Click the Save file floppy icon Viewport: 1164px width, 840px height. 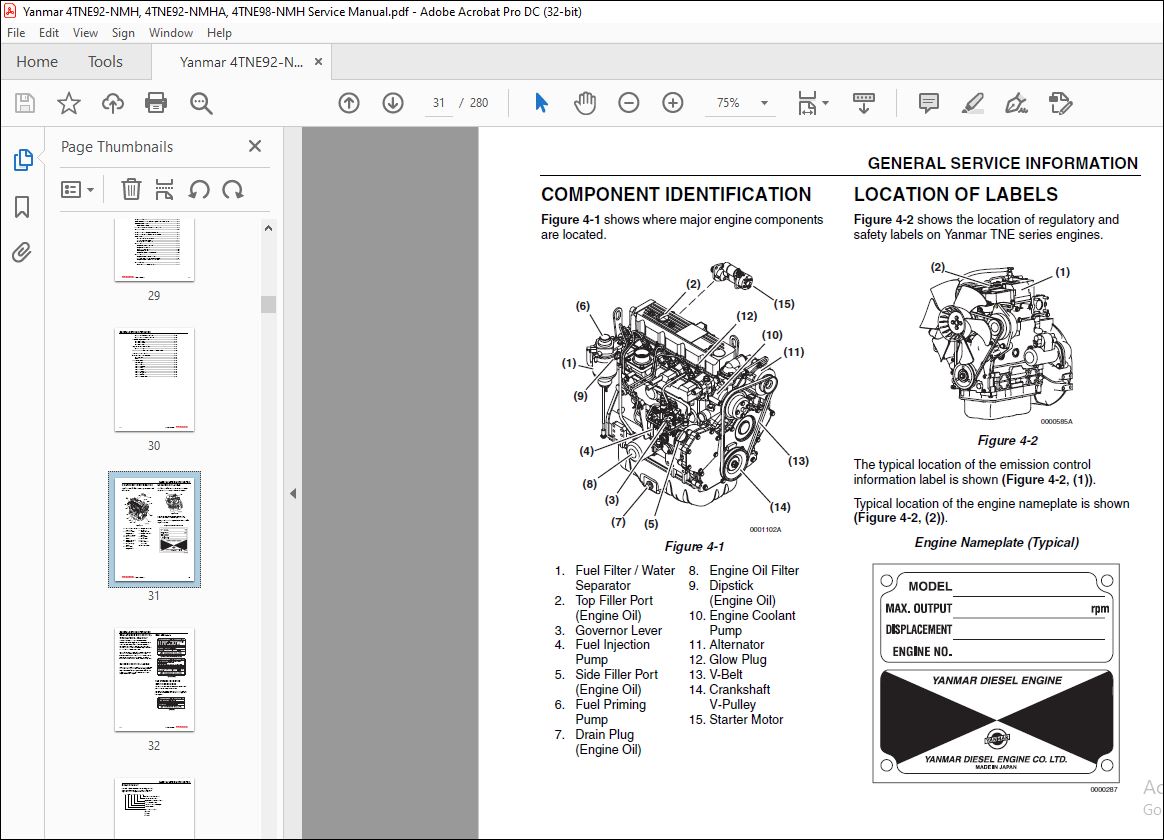[x=24, y=103]
